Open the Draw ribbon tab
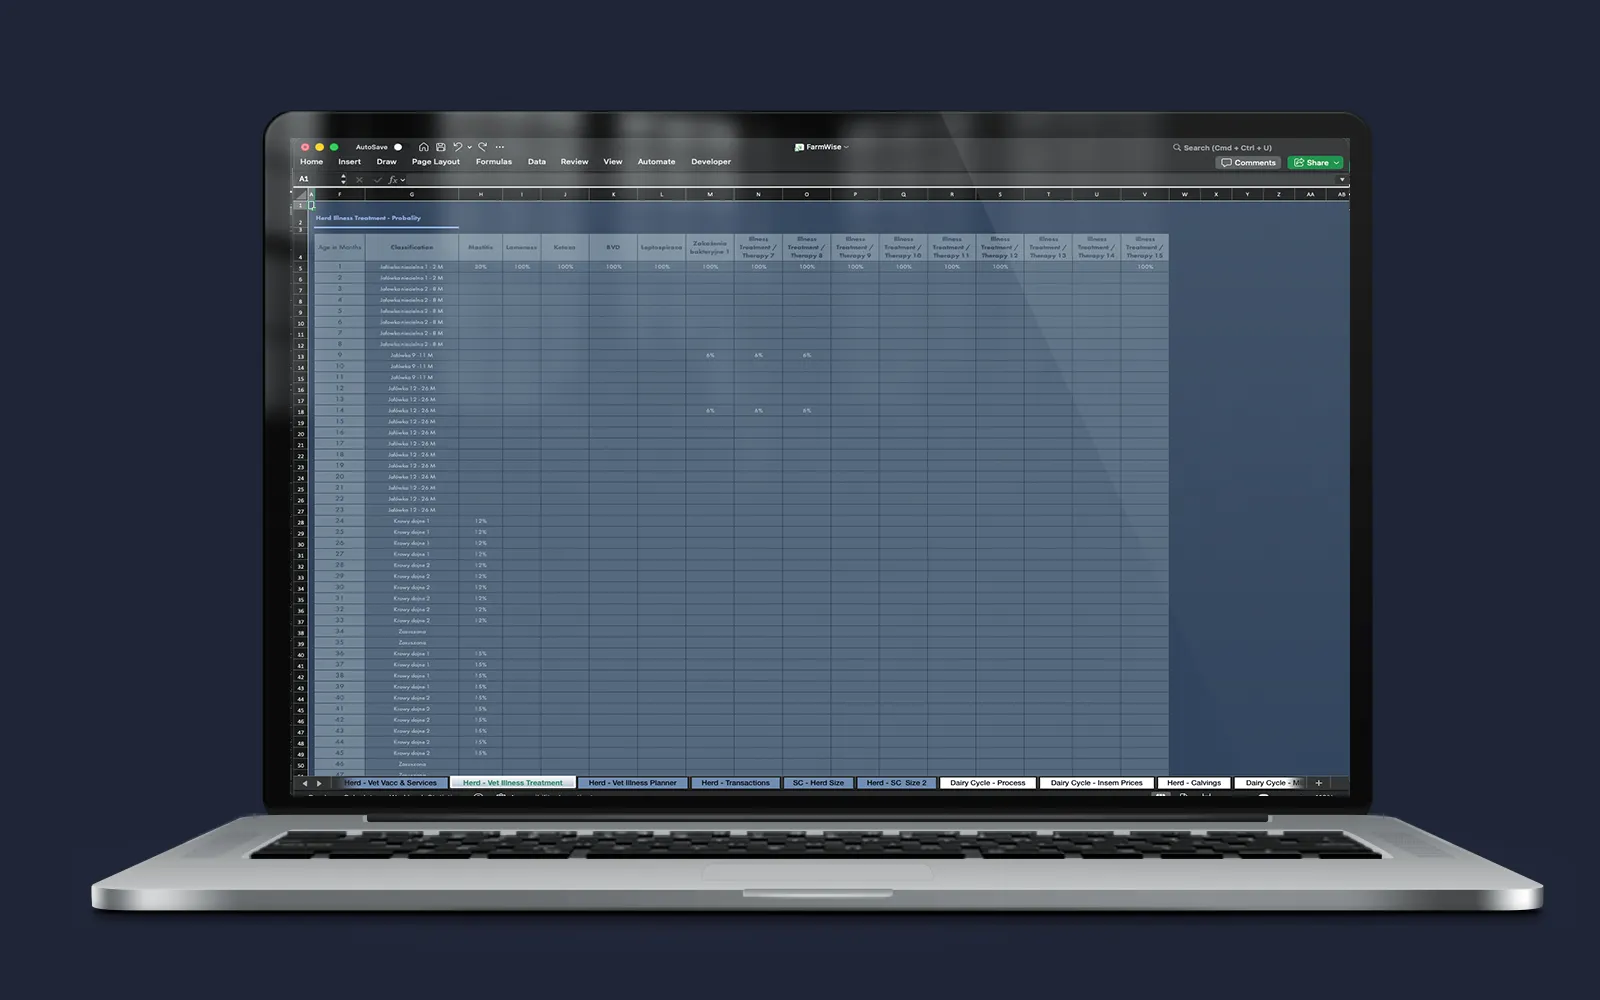Image resolution: width=1600 pixels, height=1000 pixels. click(386, 162)
